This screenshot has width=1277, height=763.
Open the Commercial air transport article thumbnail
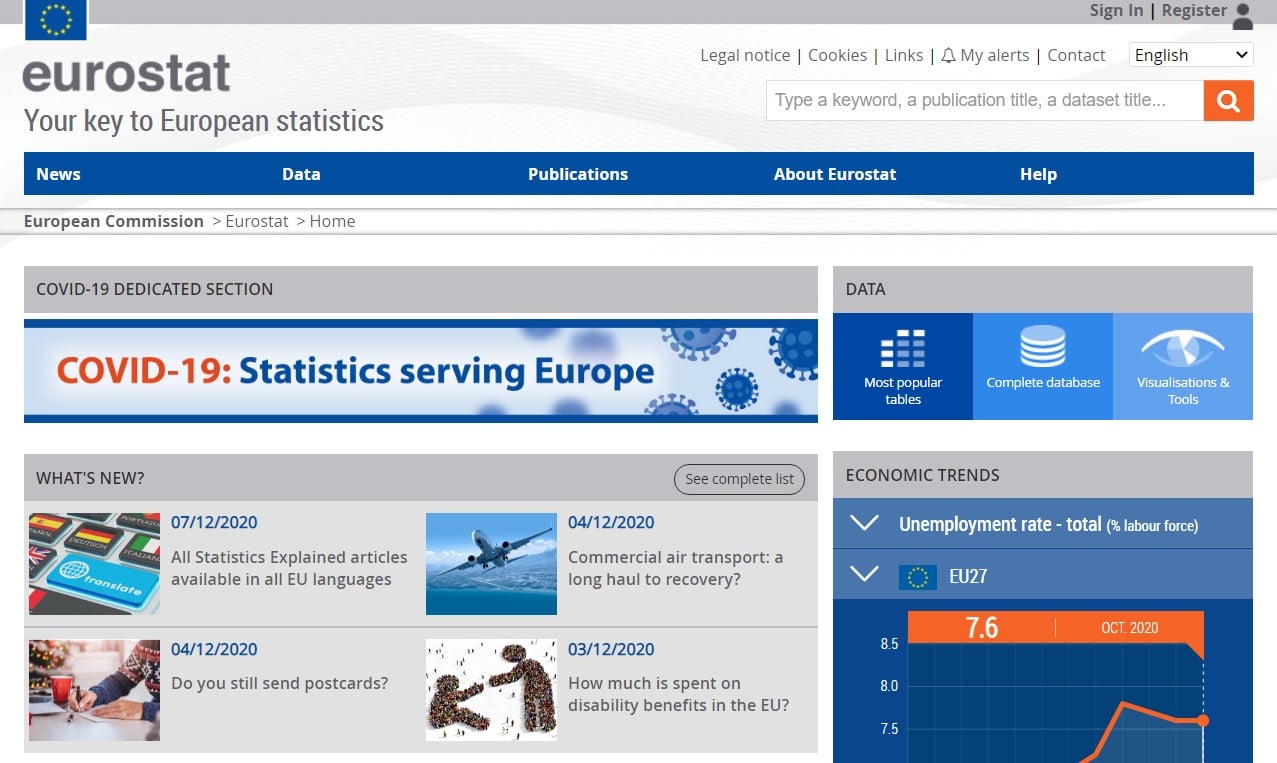[x=491, y=563]
